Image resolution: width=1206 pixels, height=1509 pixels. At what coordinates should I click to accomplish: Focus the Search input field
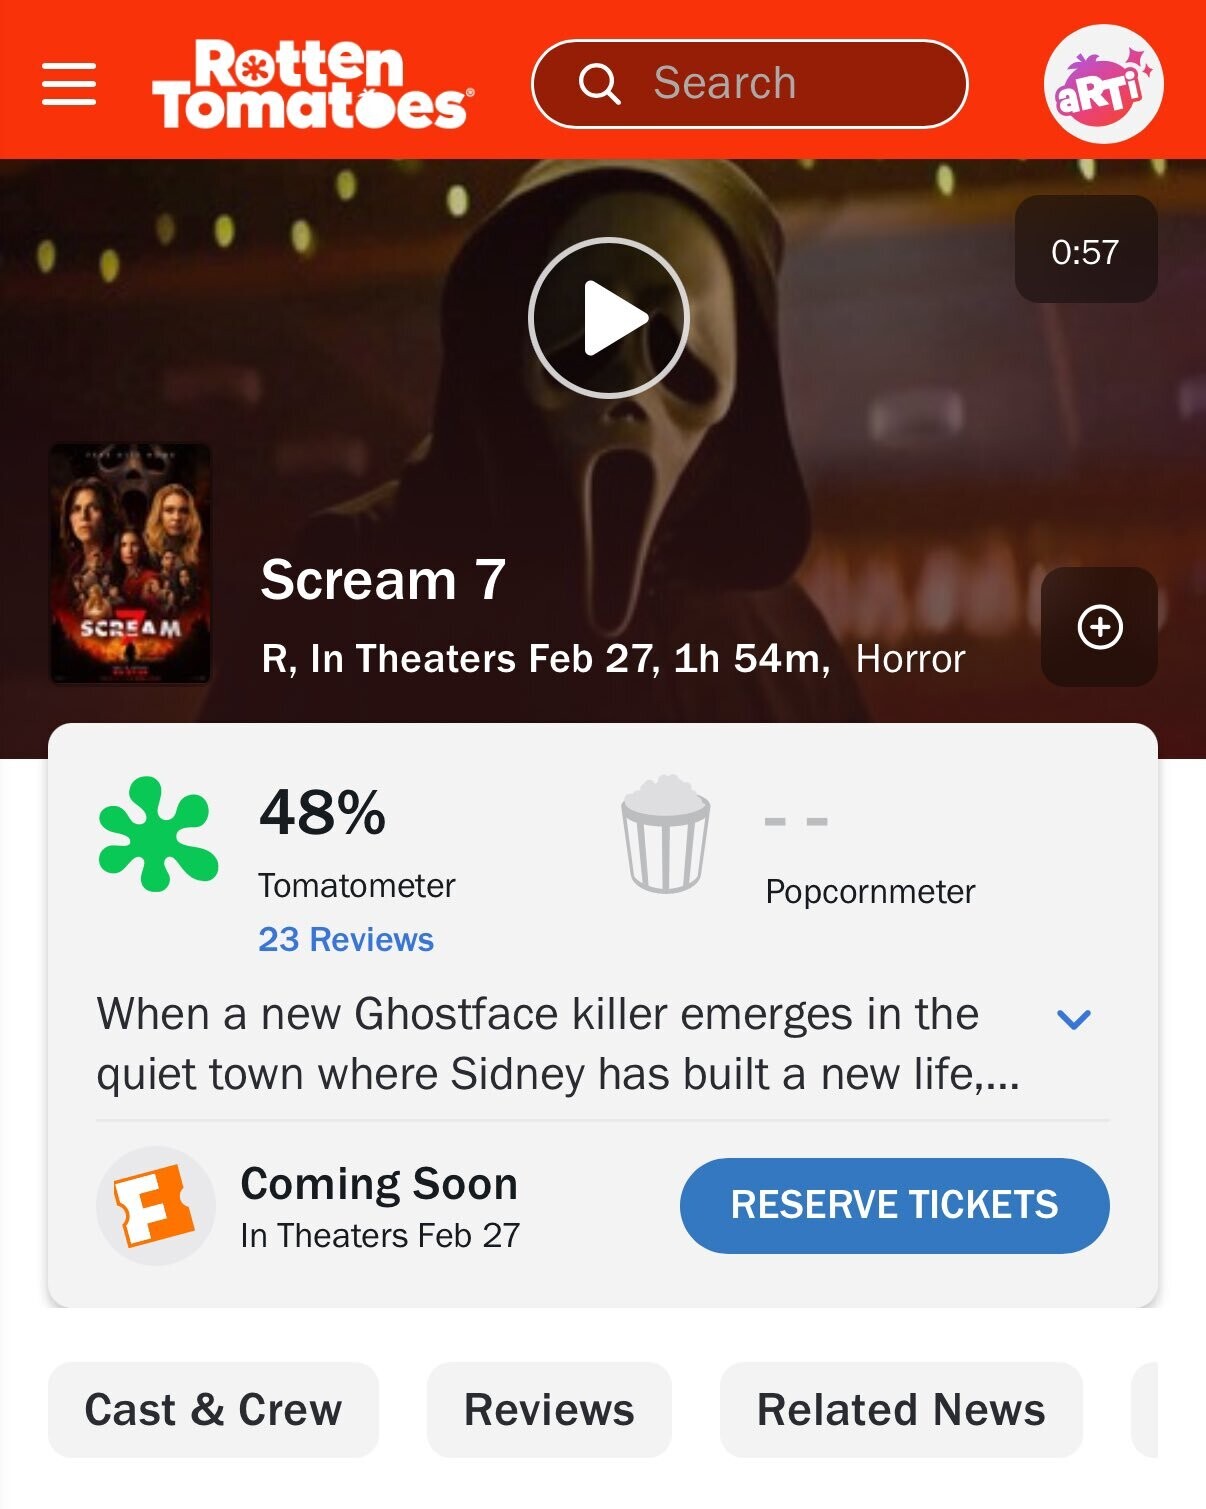coord(749,84)
